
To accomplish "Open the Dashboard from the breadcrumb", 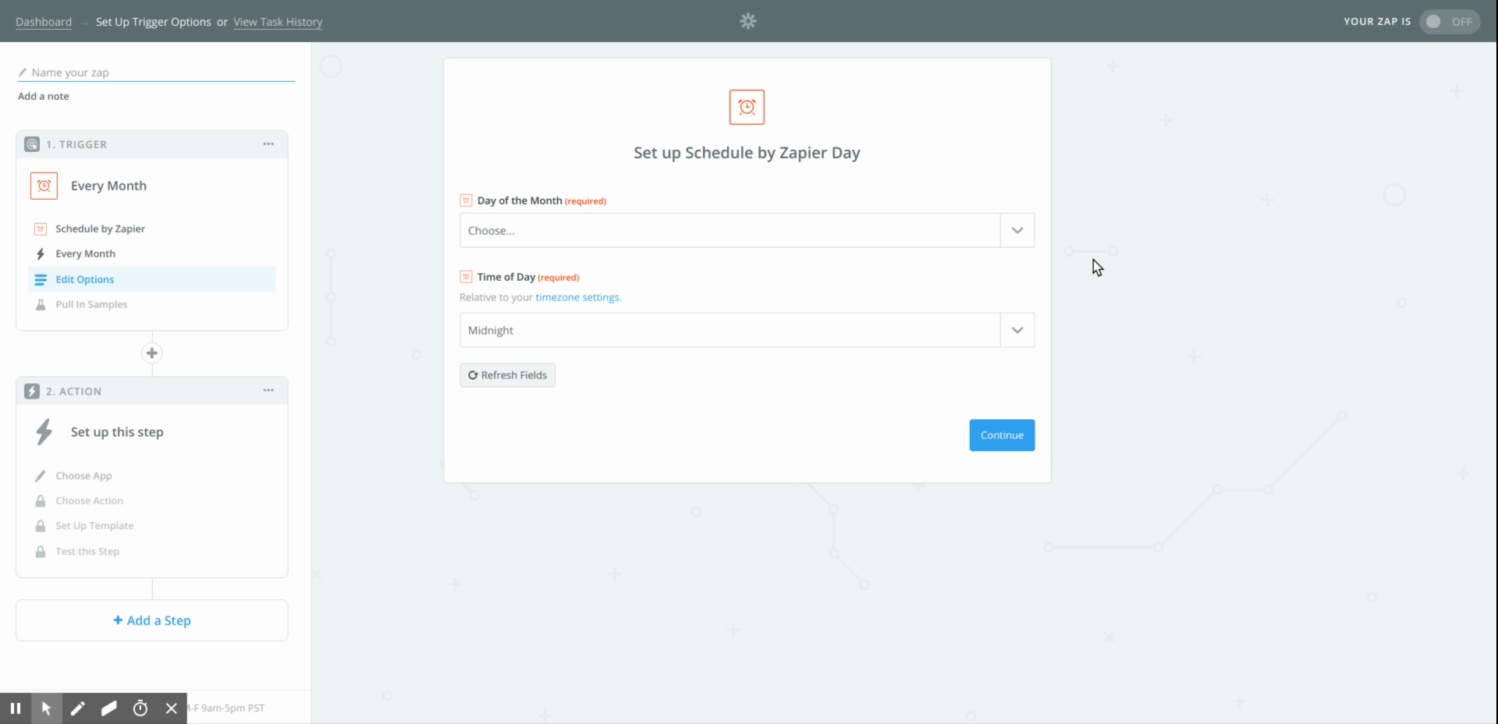I will (43, 21).
